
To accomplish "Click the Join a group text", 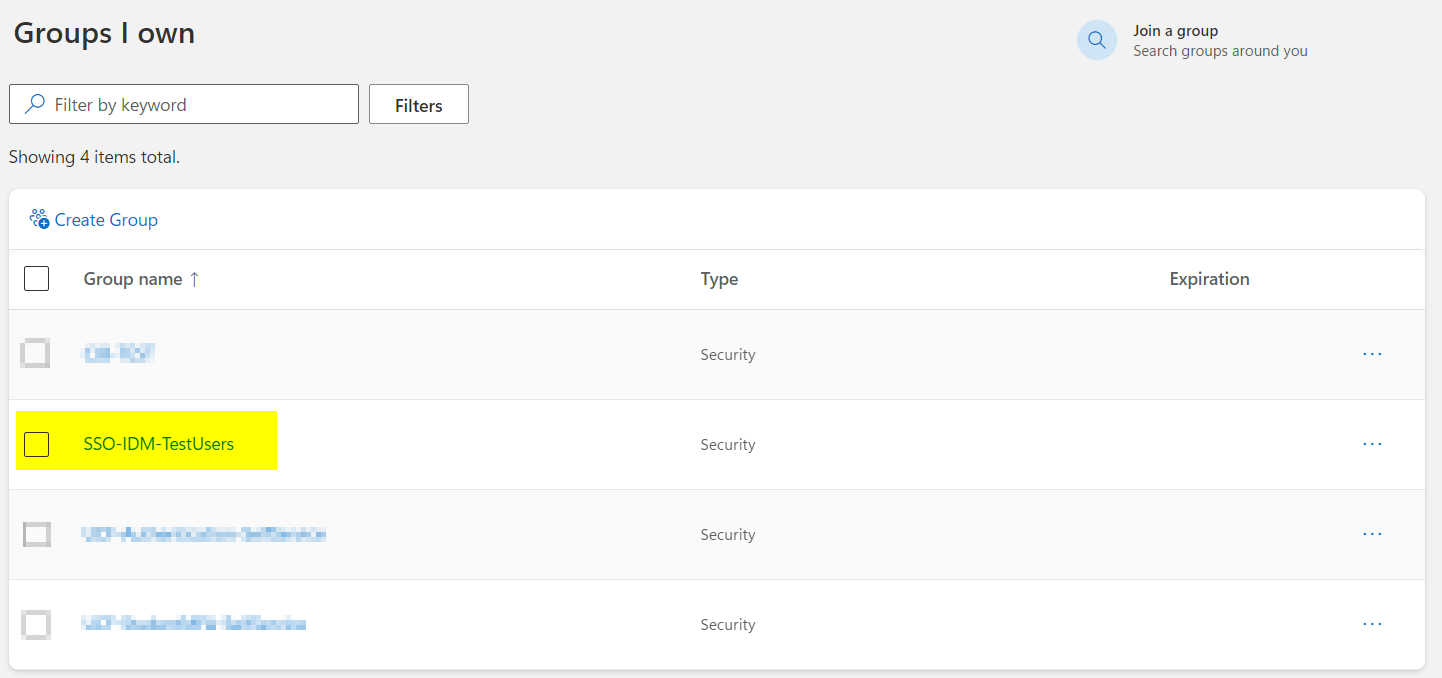I will click(1175, 31).
